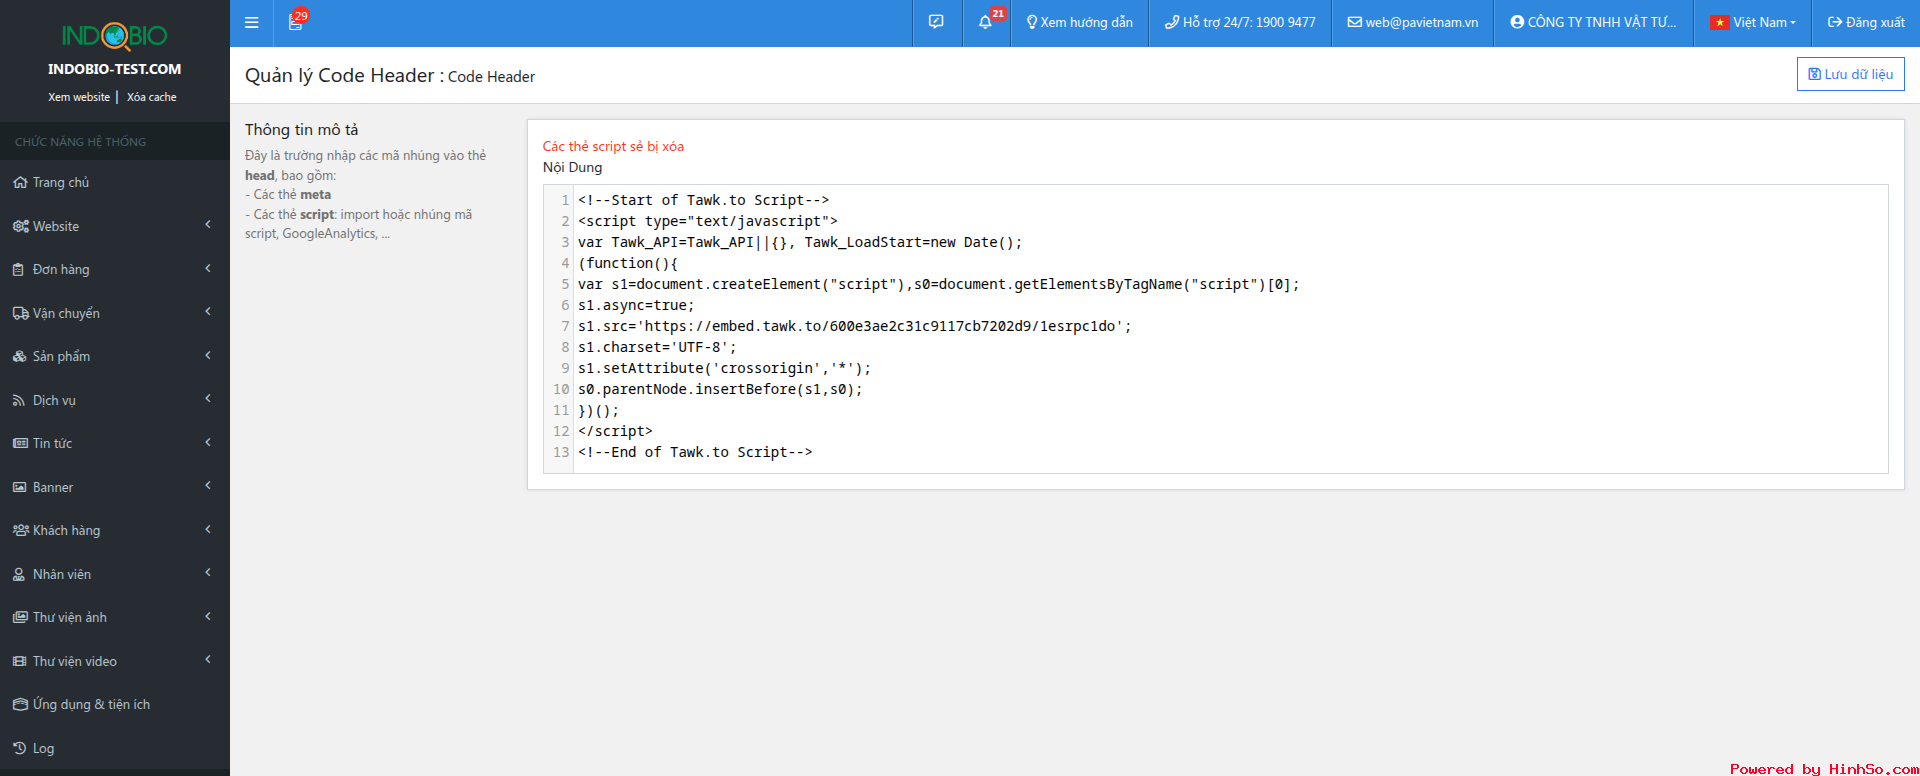The height and width of the screenshot is (776, 1920).
Task: Expand the Dịch vụ submenu chevron
Action: pyautogui.click(x=208, y=399)
